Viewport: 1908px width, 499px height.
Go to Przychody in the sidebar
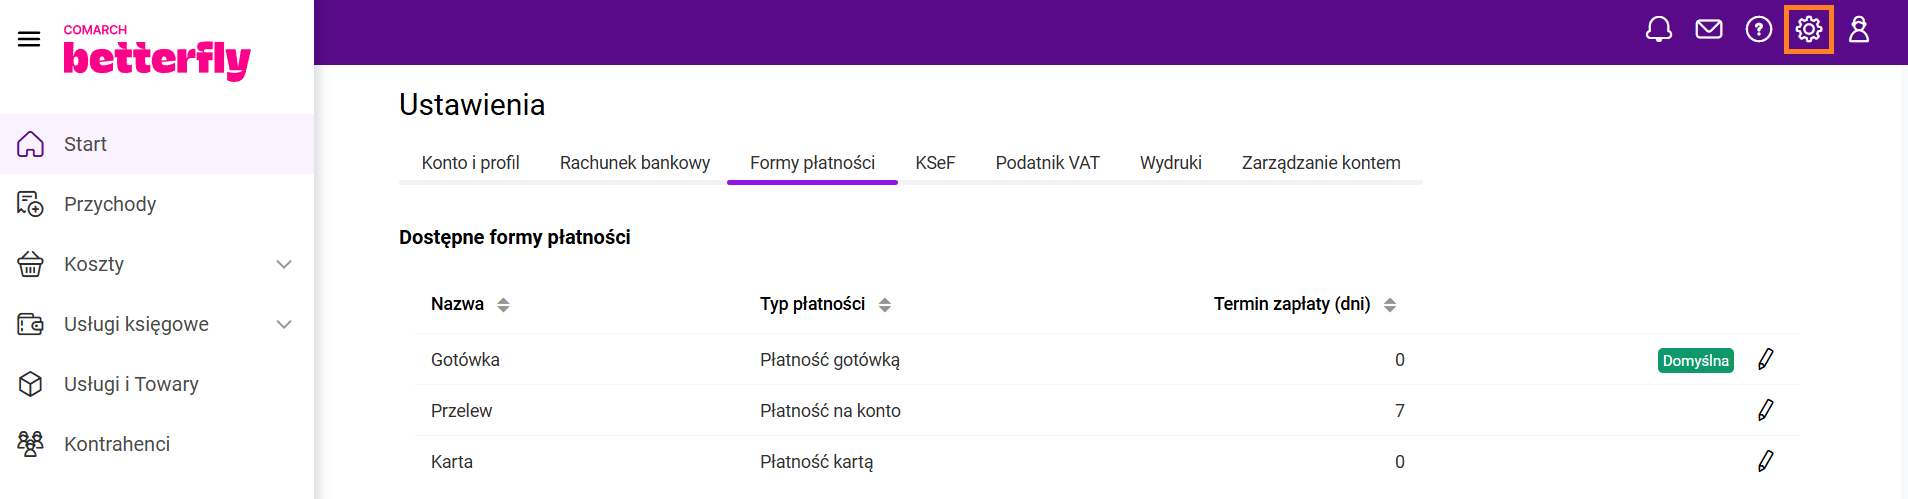coord(110,204)
